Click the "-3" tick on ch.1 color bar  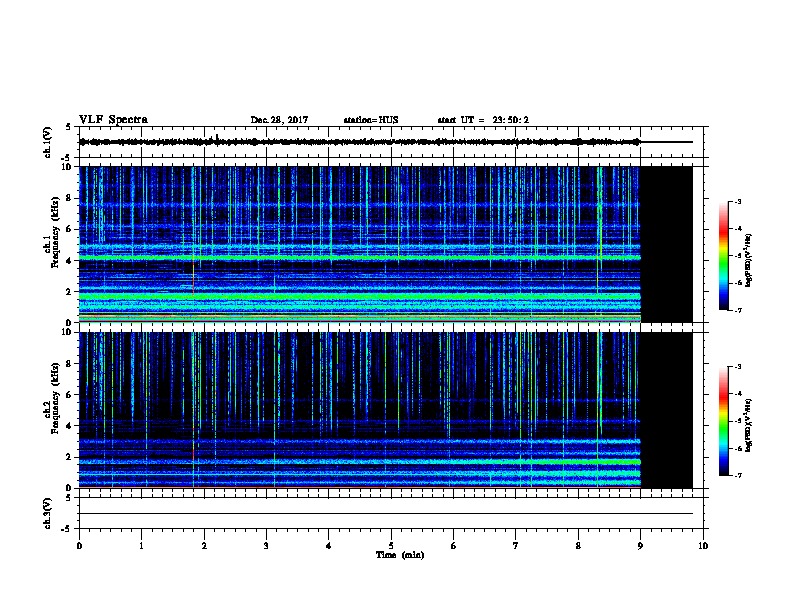click(737, 201)
